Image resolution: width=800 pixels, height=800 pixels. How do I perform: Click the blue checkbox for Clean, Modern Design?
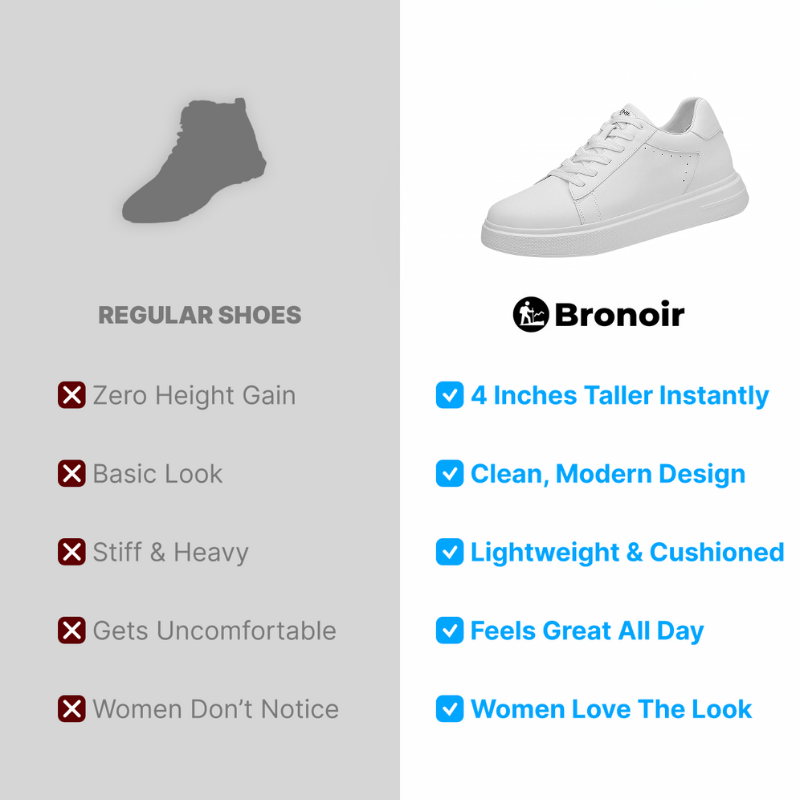tap(449, 473)
